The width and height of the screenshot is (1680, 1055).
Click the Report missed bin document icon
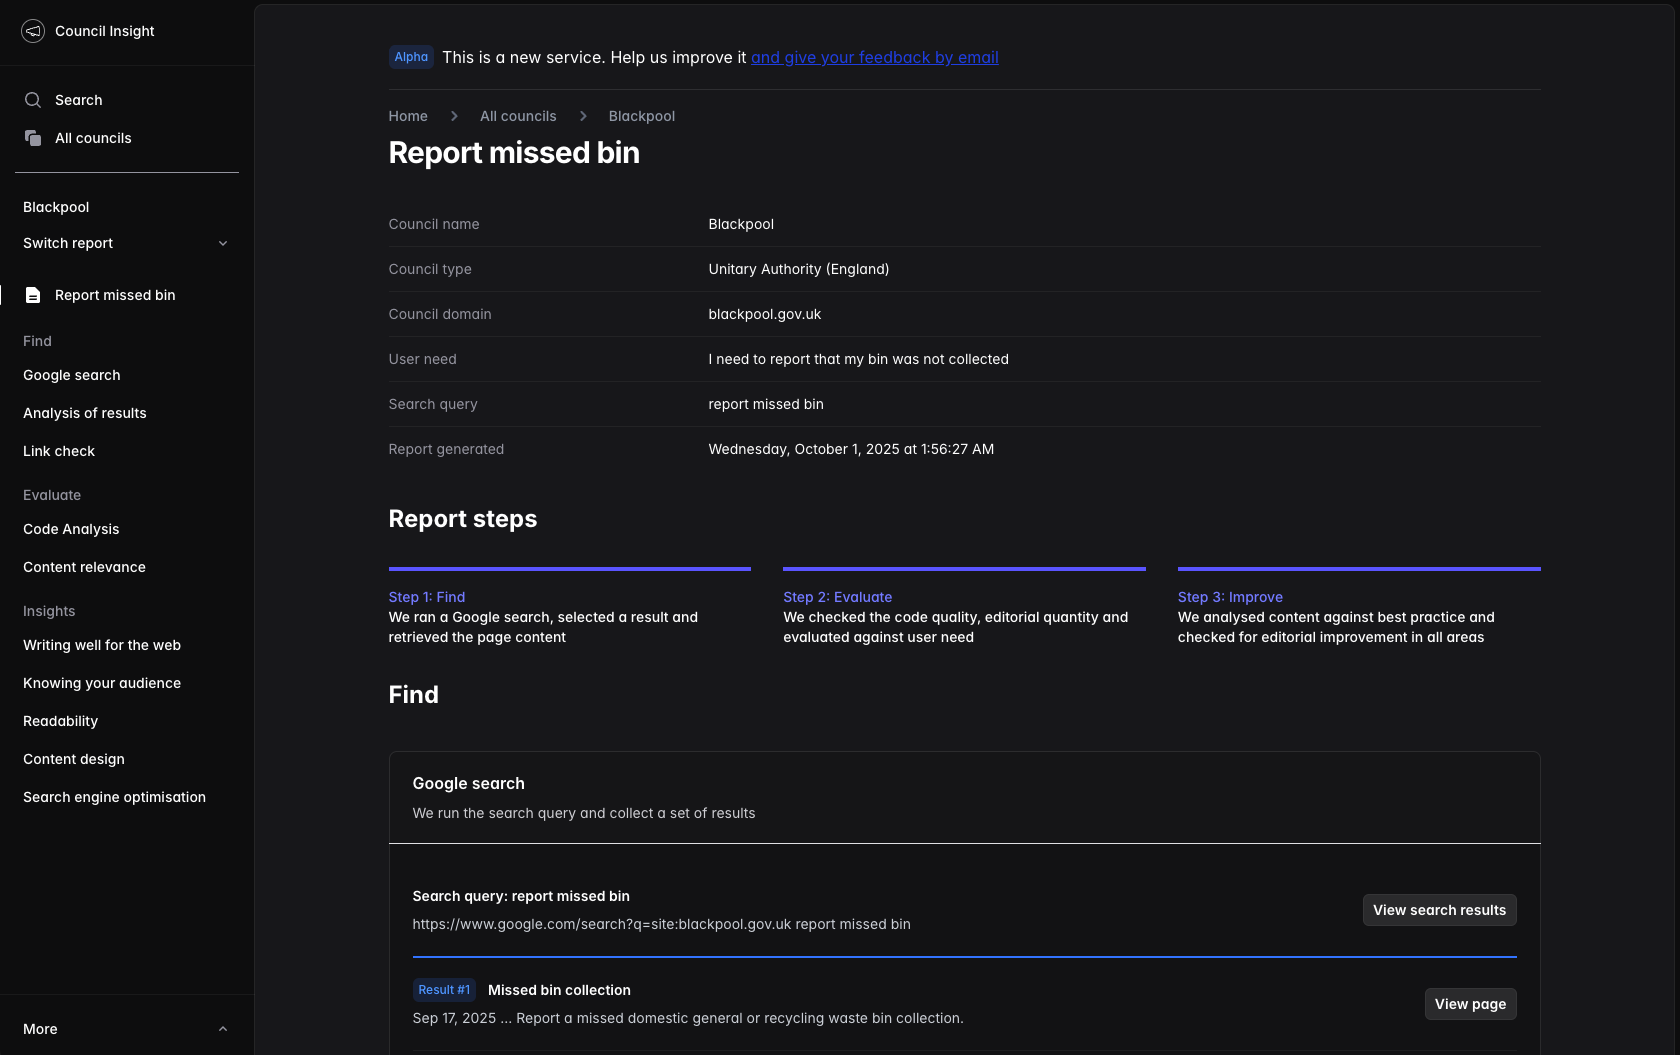[33, 295]
